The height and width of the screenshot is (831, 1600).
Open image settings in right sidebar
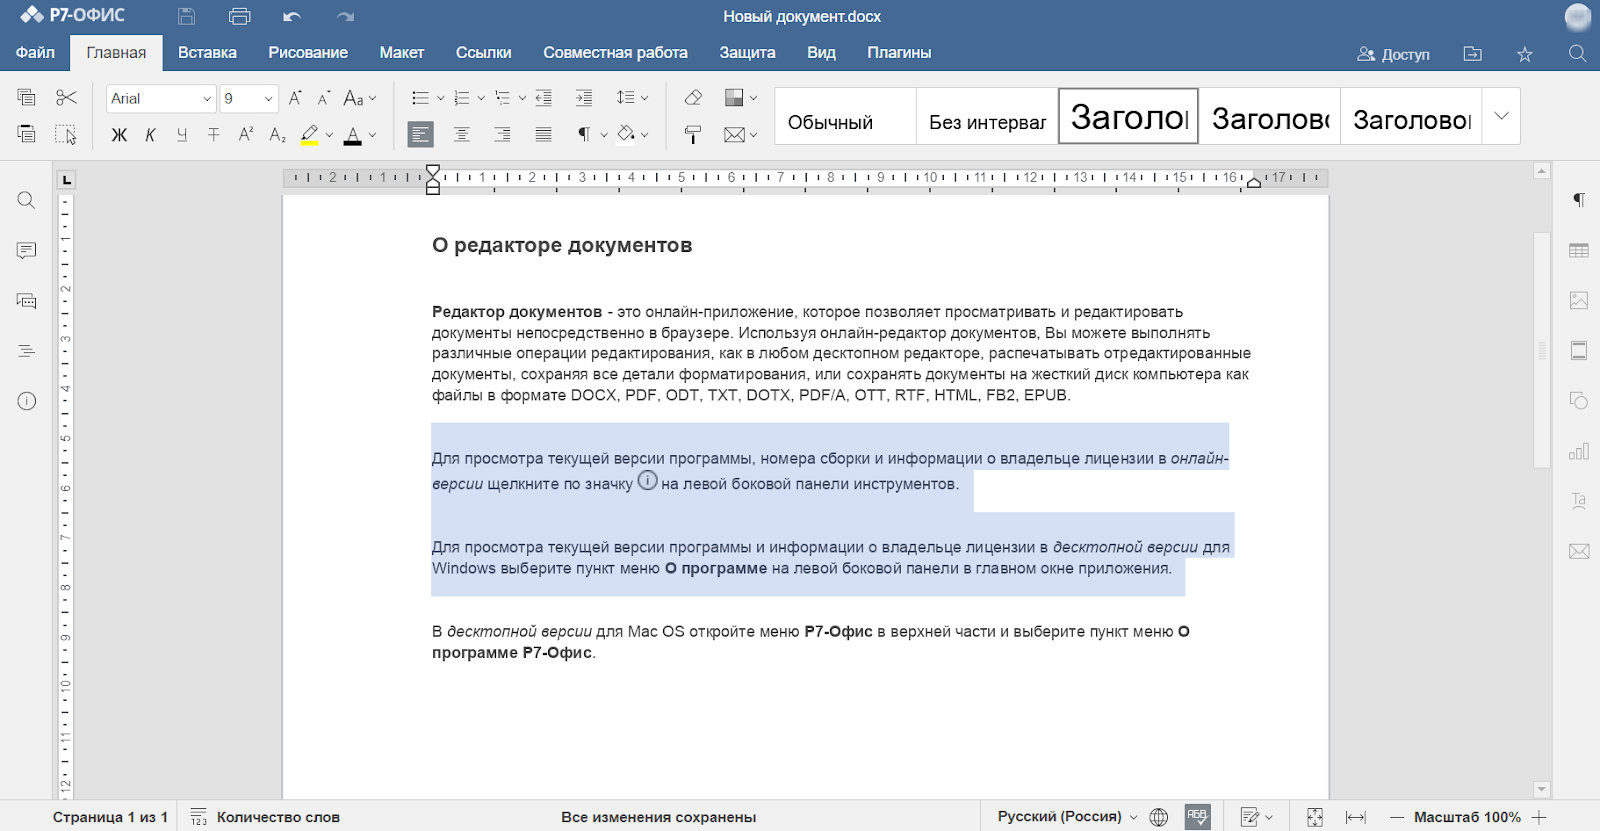coord(1579,300)
